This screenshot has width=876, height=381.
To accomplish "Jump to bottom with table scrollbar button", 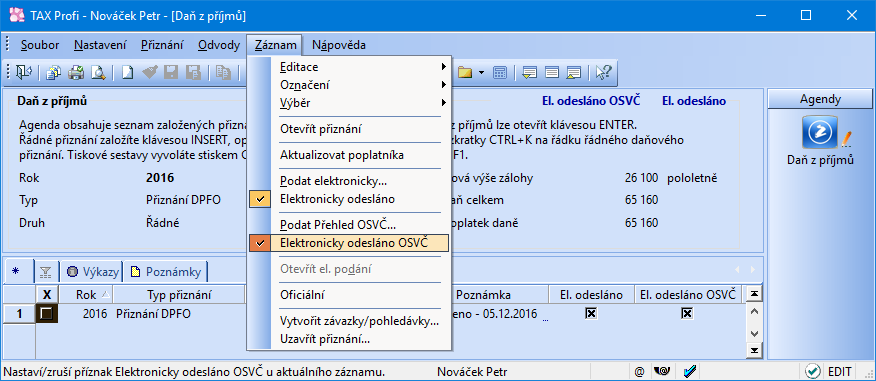I will [x=754, y=351].
